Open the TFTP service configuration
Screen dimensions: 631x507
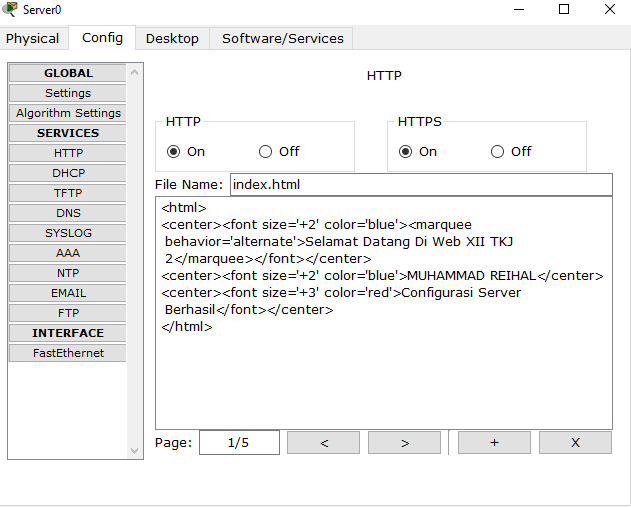68,193
